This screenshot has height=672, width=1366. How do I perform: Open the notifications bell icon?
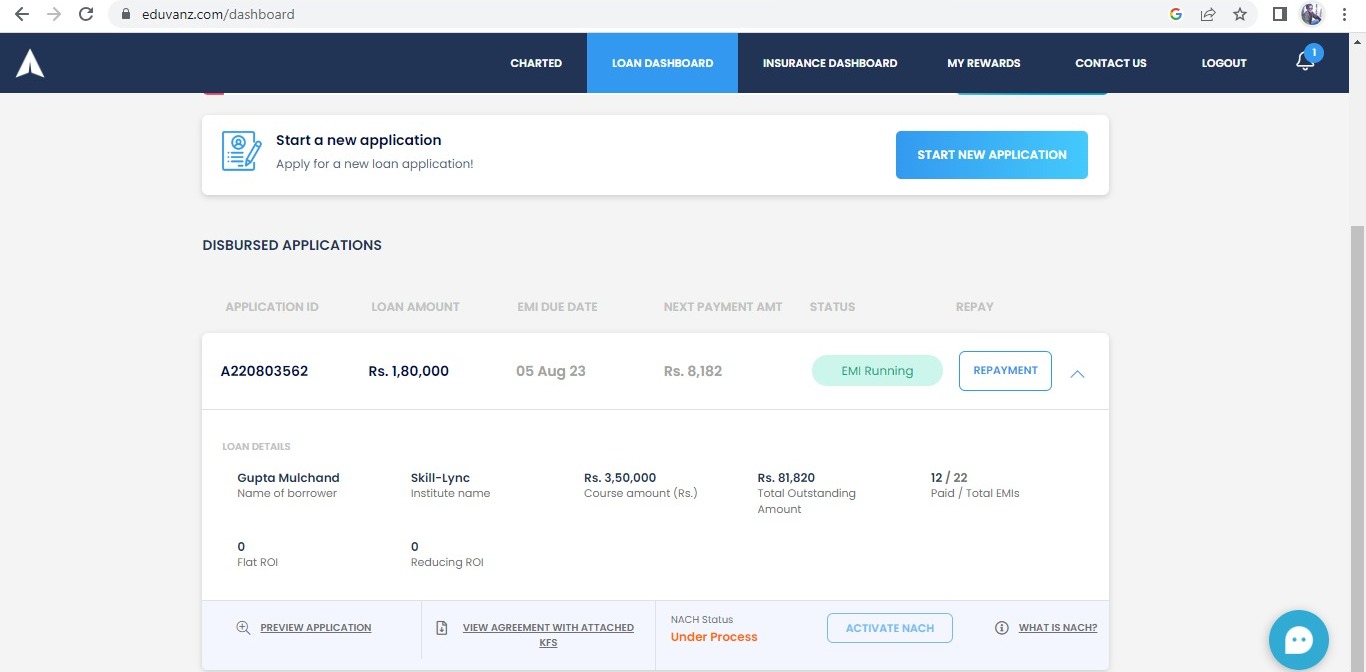pyautogui.click(x=1305, y=61)
